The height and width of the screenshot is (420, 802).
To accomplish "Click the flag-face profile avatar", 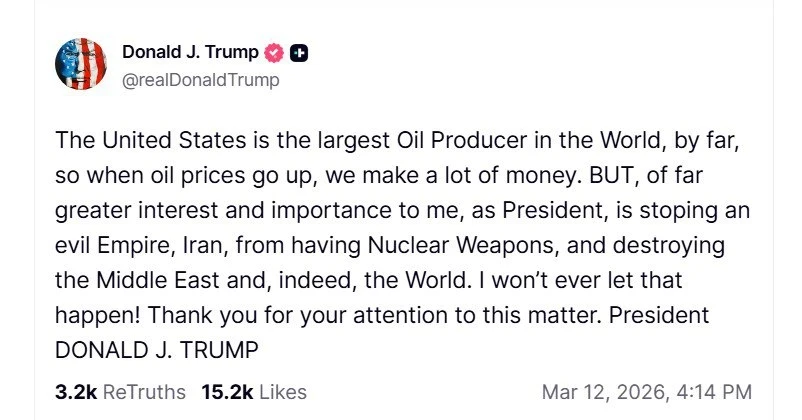I will [x=81, y=65].
